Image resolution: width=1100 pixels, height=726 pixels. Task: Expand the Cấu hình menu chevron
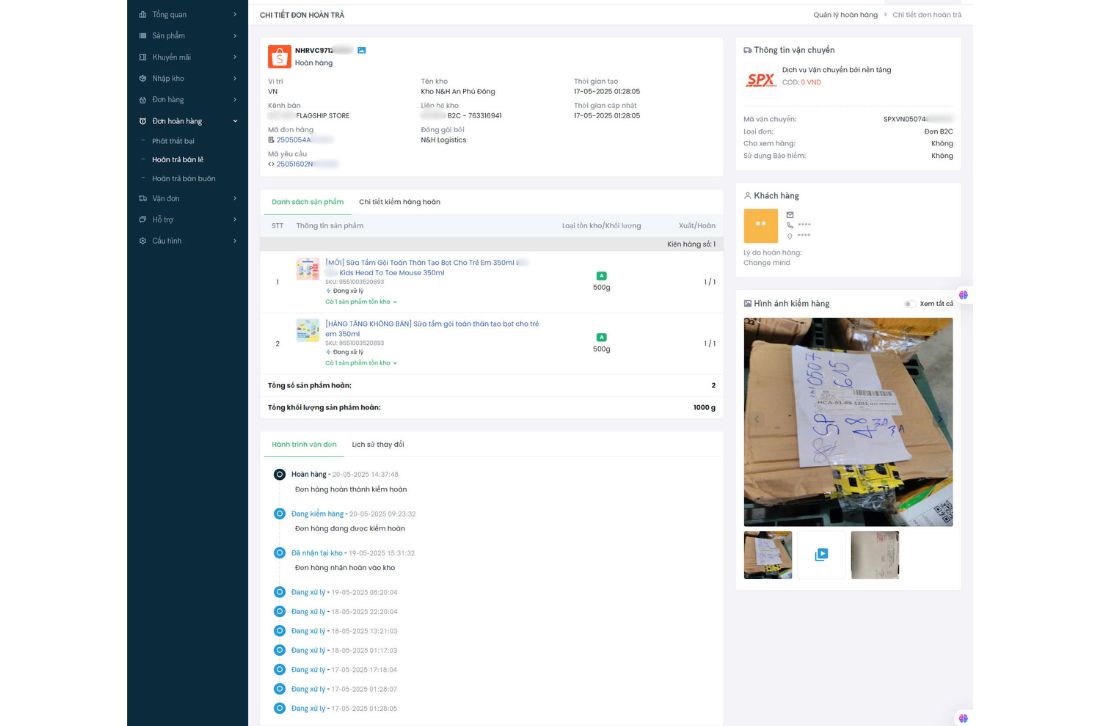point(235,241)
